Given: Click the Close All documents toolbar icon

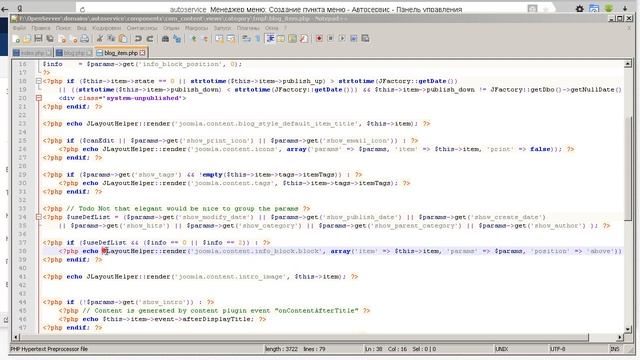Looking at the screenshot, I should click(73, 39).
